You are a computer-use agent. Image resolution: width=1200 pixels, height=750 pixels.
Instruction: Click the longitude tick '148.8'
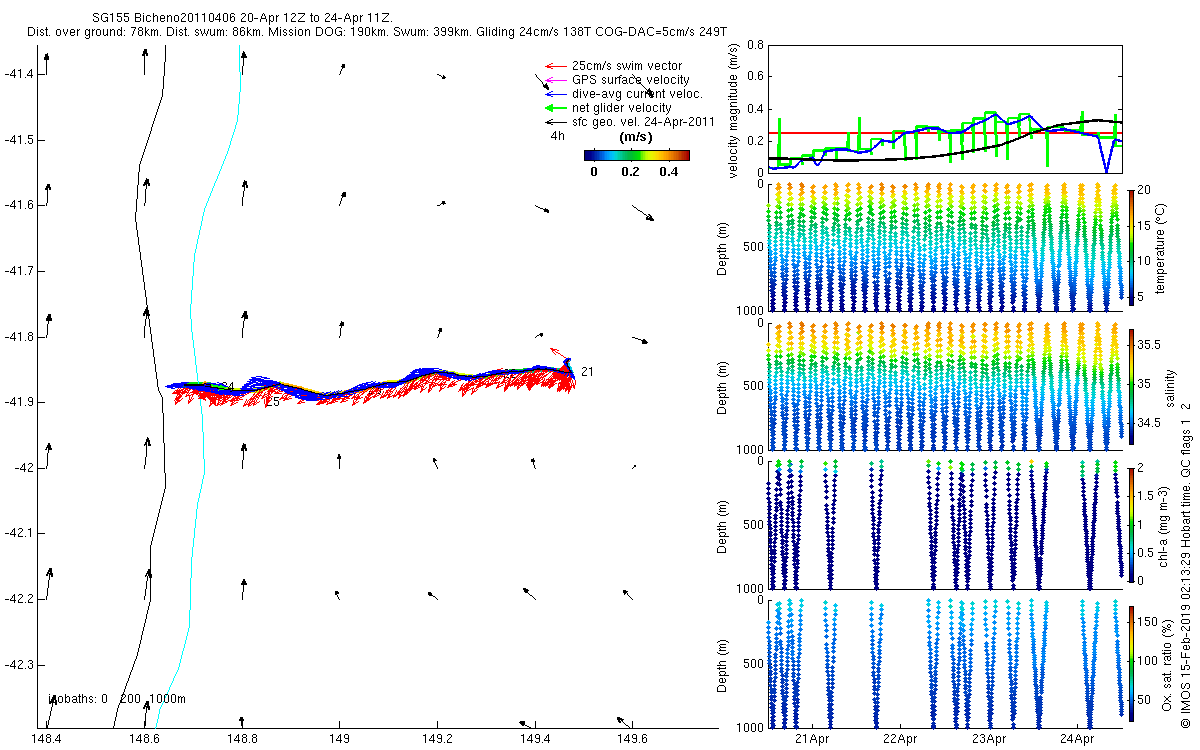[243, 739]
